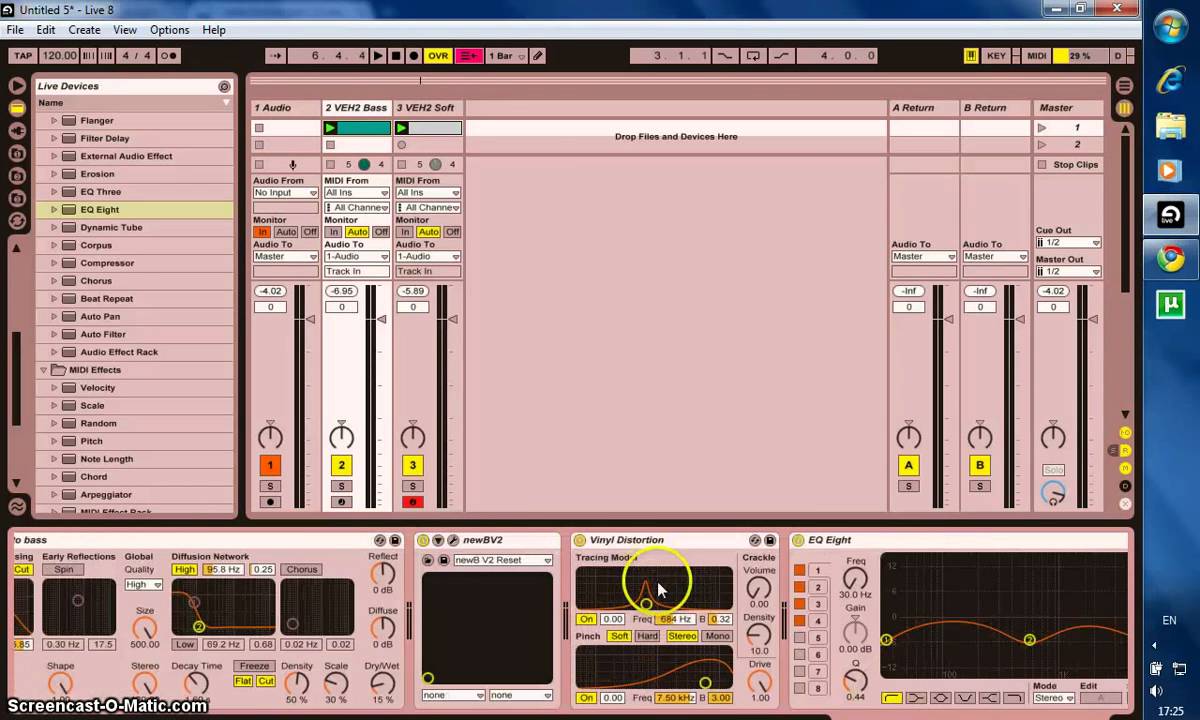Set 1 Audio monitor to In
Screen dimensions: 1200x720
pos(262,232)
